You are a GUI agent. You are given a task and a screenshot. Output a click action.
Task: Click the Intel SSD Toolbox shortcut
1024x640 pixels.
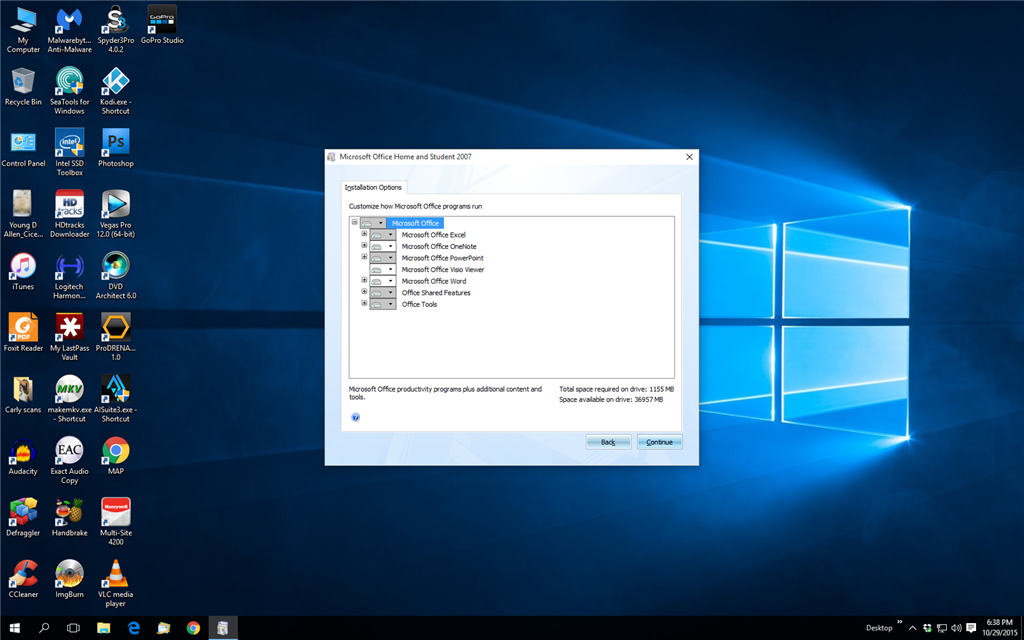click(x=69, y=142)
